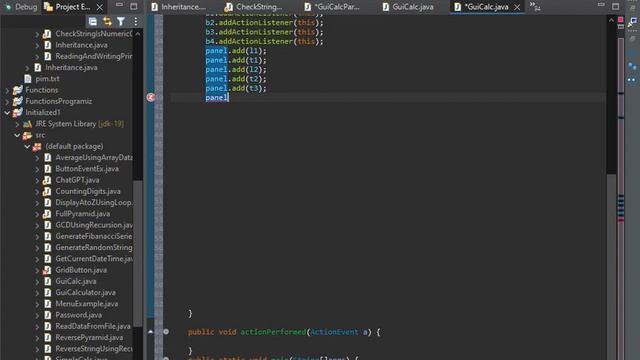
Task: Expand CheckStringIsNumeric file node
Action: pyautogui.click(x=37, y=34)
